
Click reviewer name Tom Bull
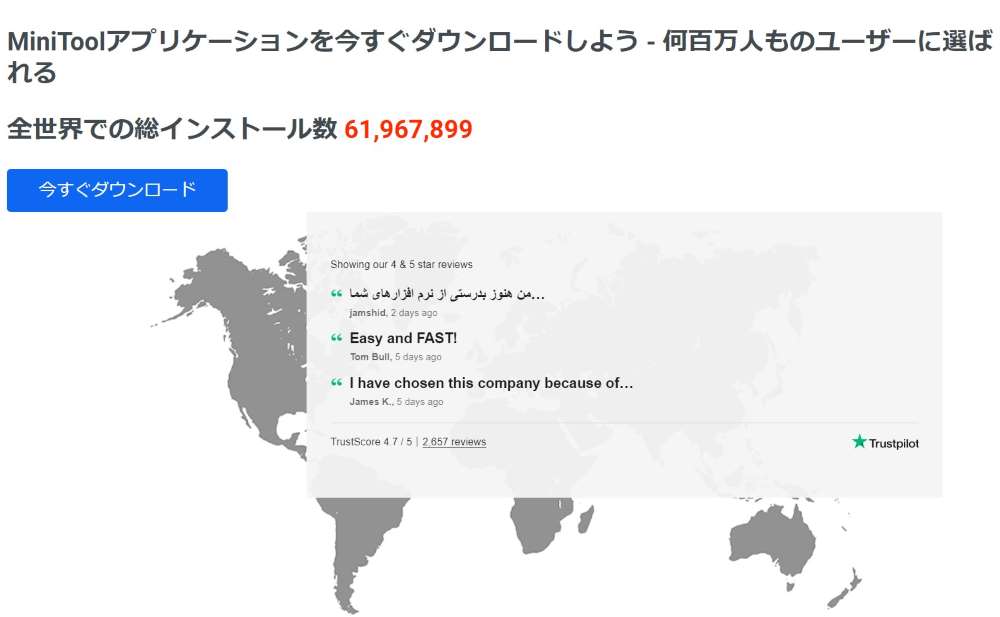[370, 357]
